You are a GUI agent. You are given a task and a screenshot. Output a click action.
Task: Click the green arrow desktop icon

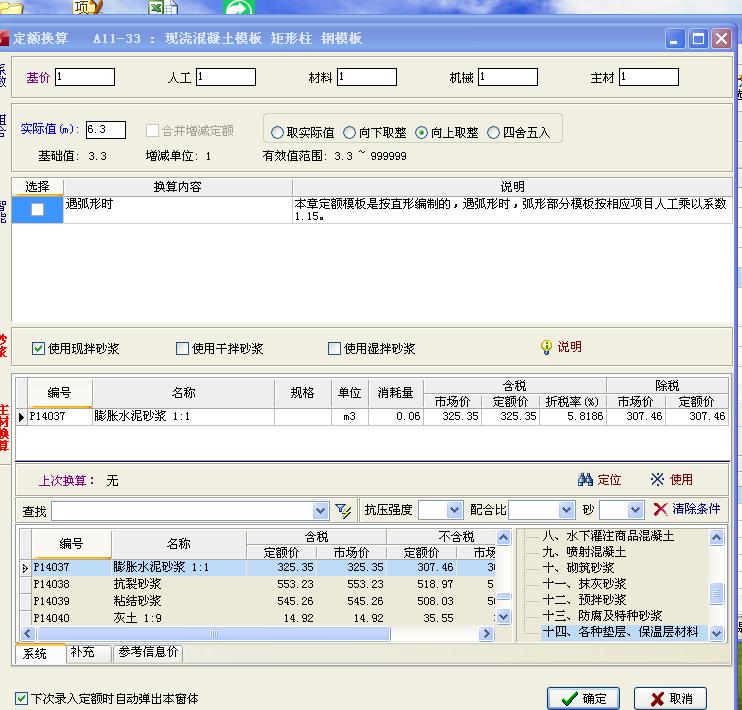(239, 7)
